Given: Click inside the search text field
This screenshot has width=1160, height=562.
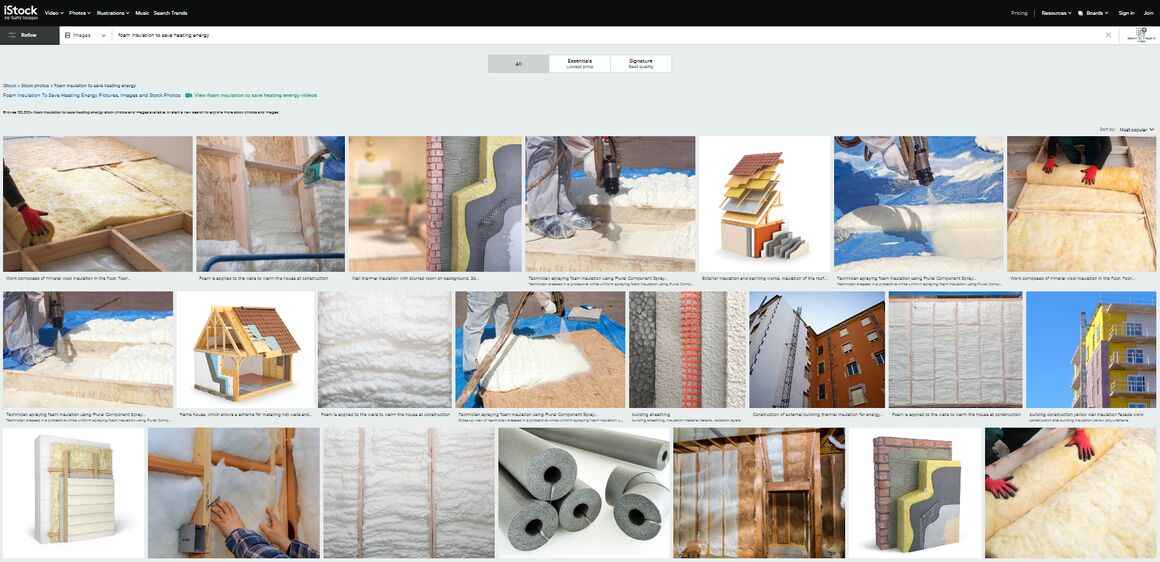Looking at the screenshot, I should 600,35.
